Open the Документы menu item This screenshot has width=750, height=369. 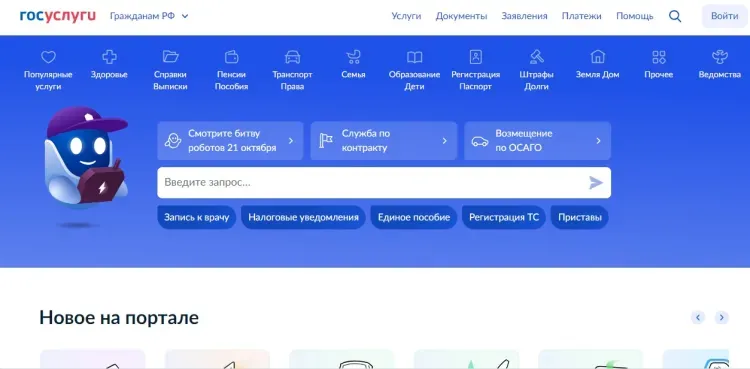(x=461, y=16)
